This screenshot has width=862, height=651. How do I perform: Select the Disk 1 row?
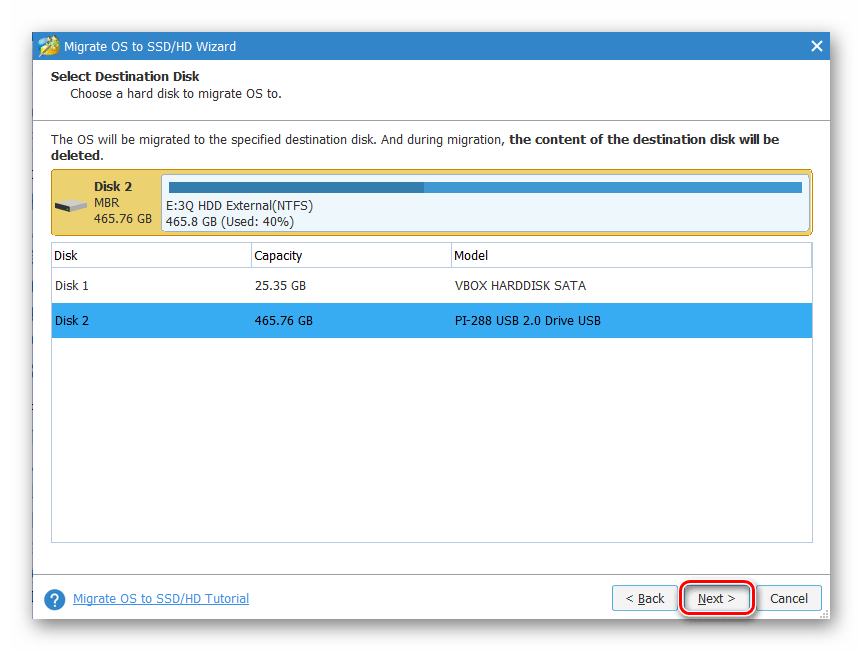tap(432, 285)
